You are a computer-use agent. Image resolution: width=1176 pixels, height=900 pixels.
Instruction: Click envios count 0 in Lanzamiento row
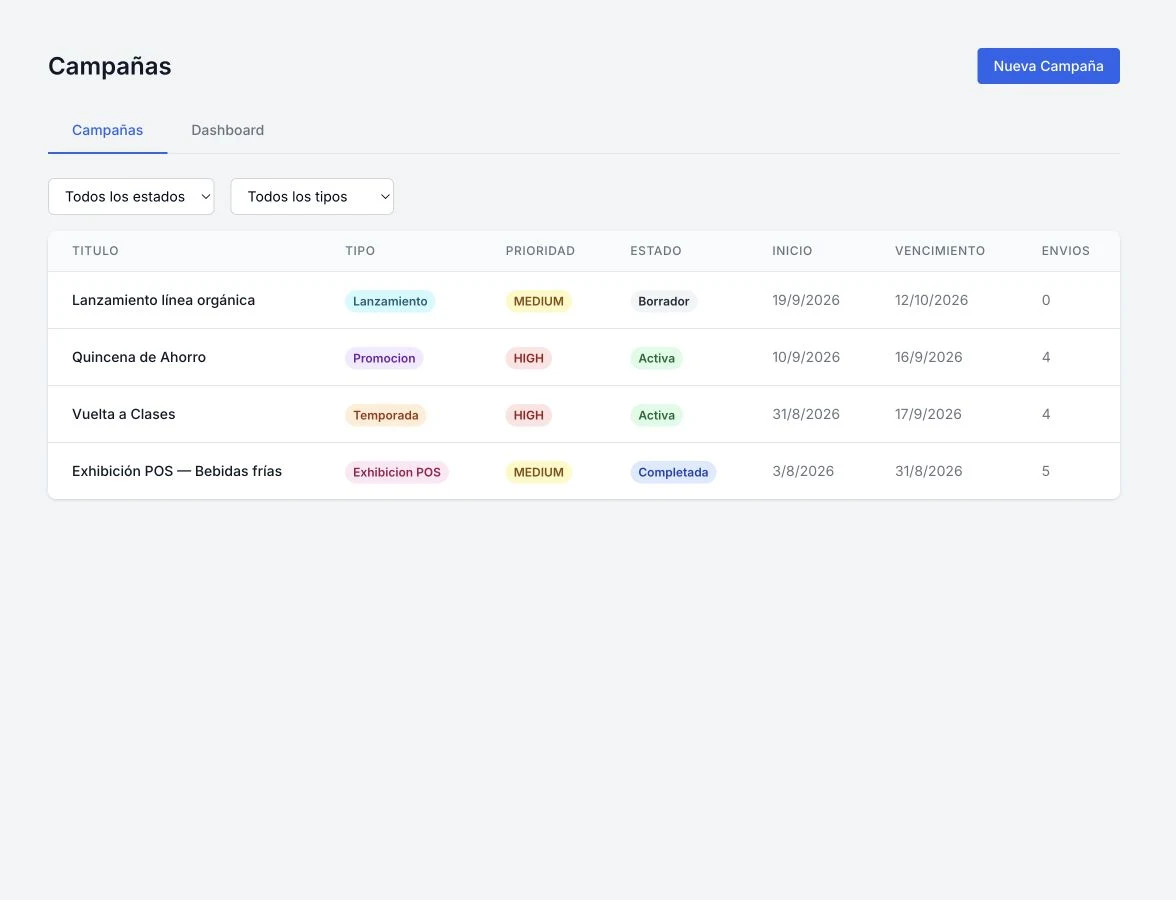(x=1046, y=300)
